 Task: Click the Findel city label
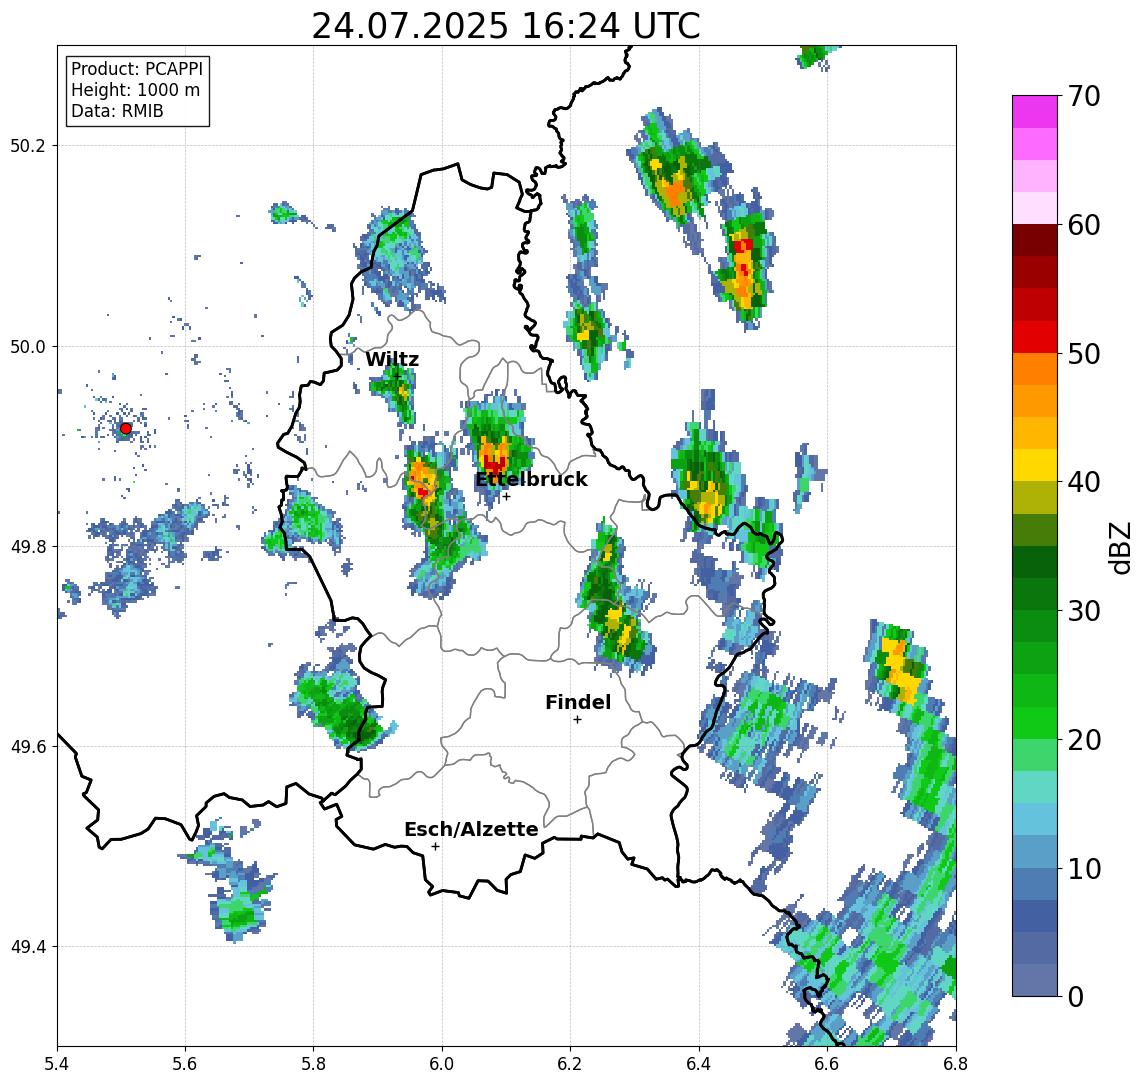coord(578,702)
